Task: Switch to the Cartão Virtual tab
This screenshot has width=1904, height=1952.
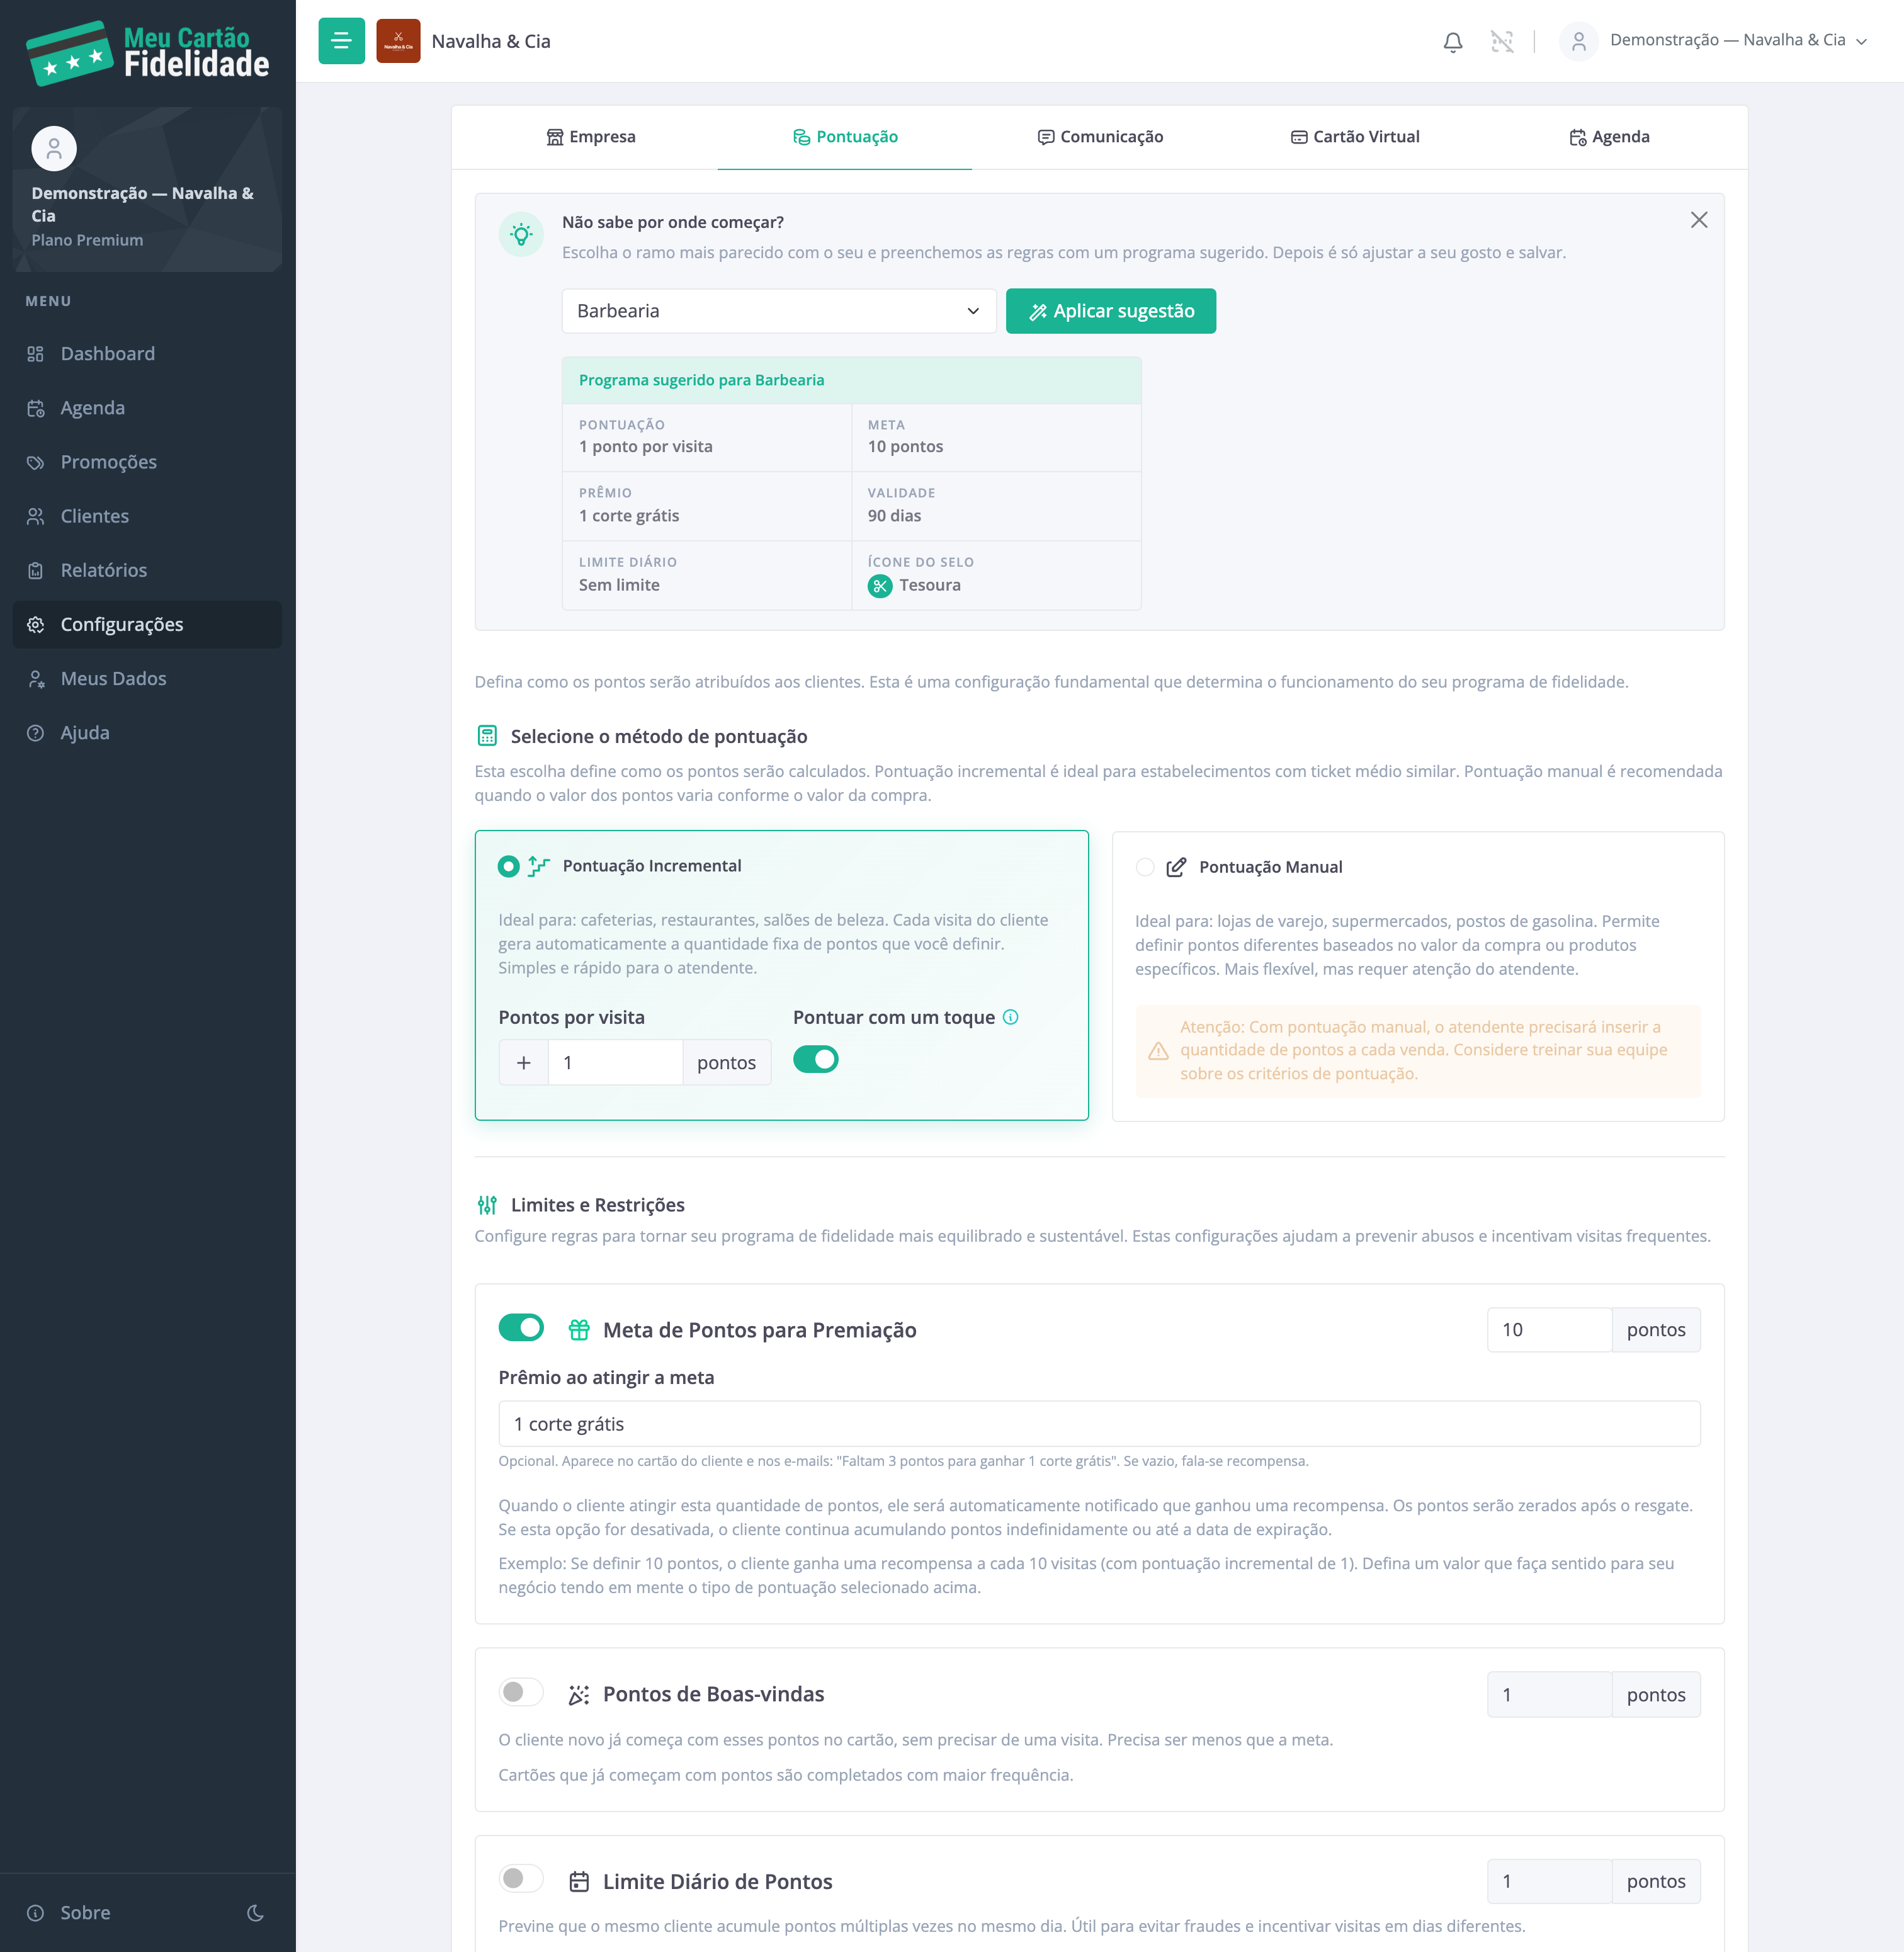Action: point(1354,137)
